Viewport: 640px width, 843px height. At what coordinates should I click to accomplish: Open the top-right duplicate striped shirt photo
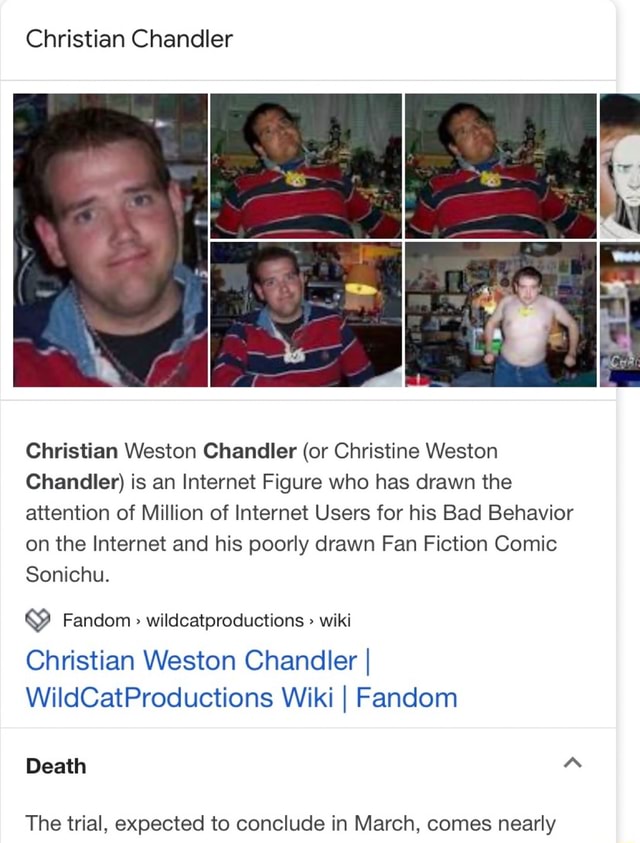pos(501,166)
